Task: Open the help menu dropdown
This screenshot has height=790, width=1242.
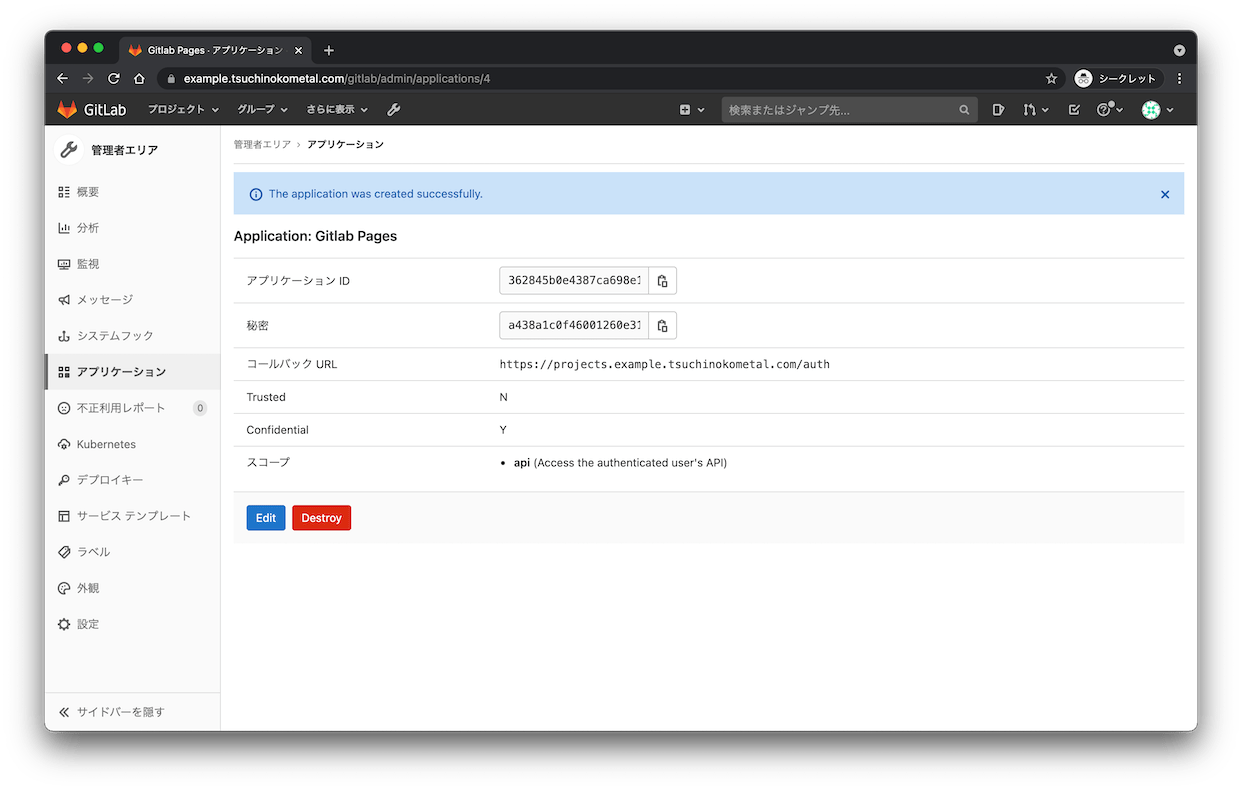Action: click(1106, 109)
